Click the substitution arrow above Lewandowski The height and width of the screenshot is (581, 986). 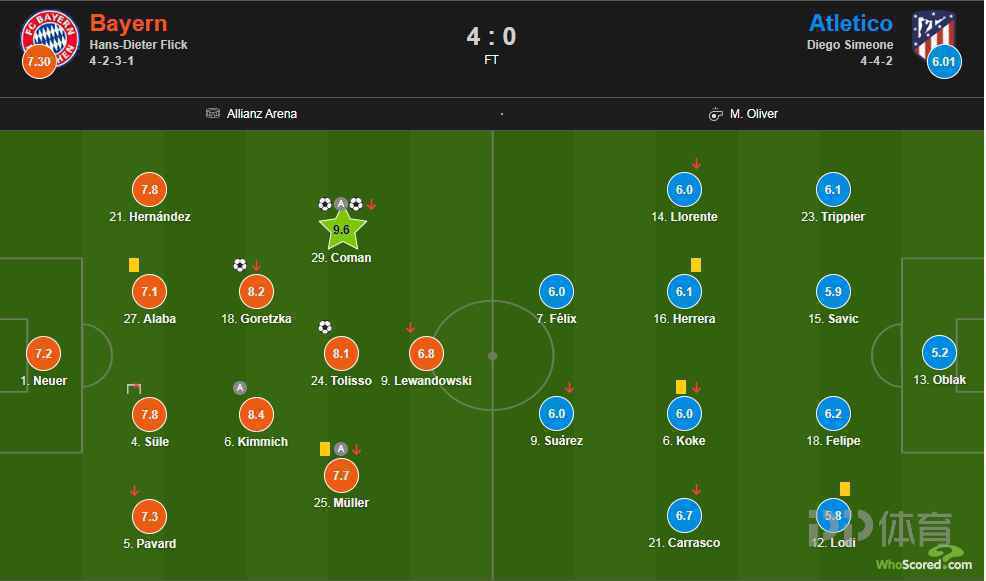coord(411,328)
